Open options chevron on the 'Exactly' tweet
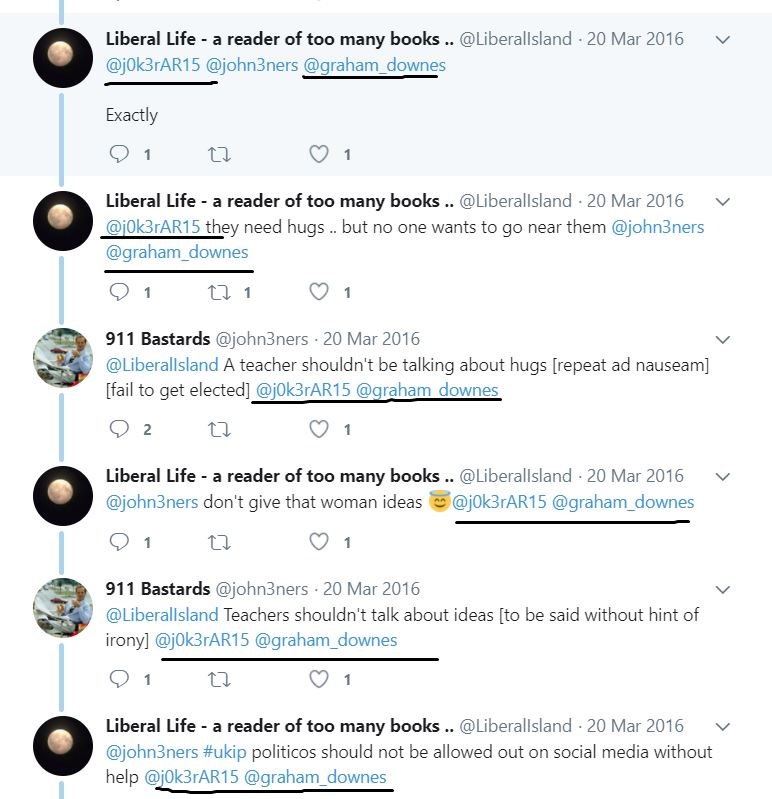This screenshot has height=799, width=772. 723,39
